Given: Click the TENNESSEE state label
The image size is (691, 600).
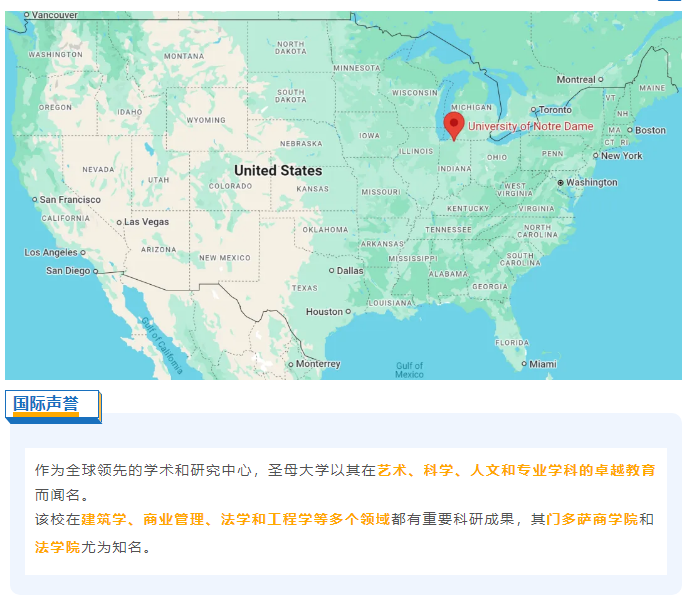Looking at the screenshot, I should 448,230.
